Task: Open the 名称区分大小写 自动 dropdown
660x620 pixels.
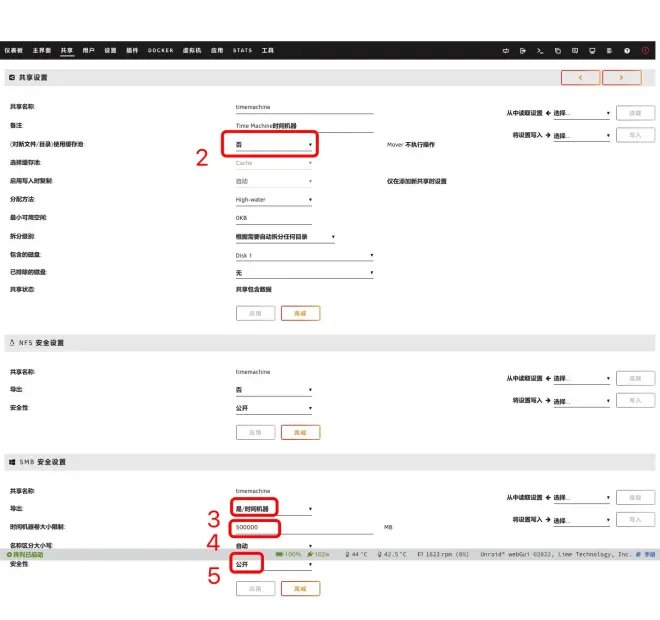Action: 274,545
